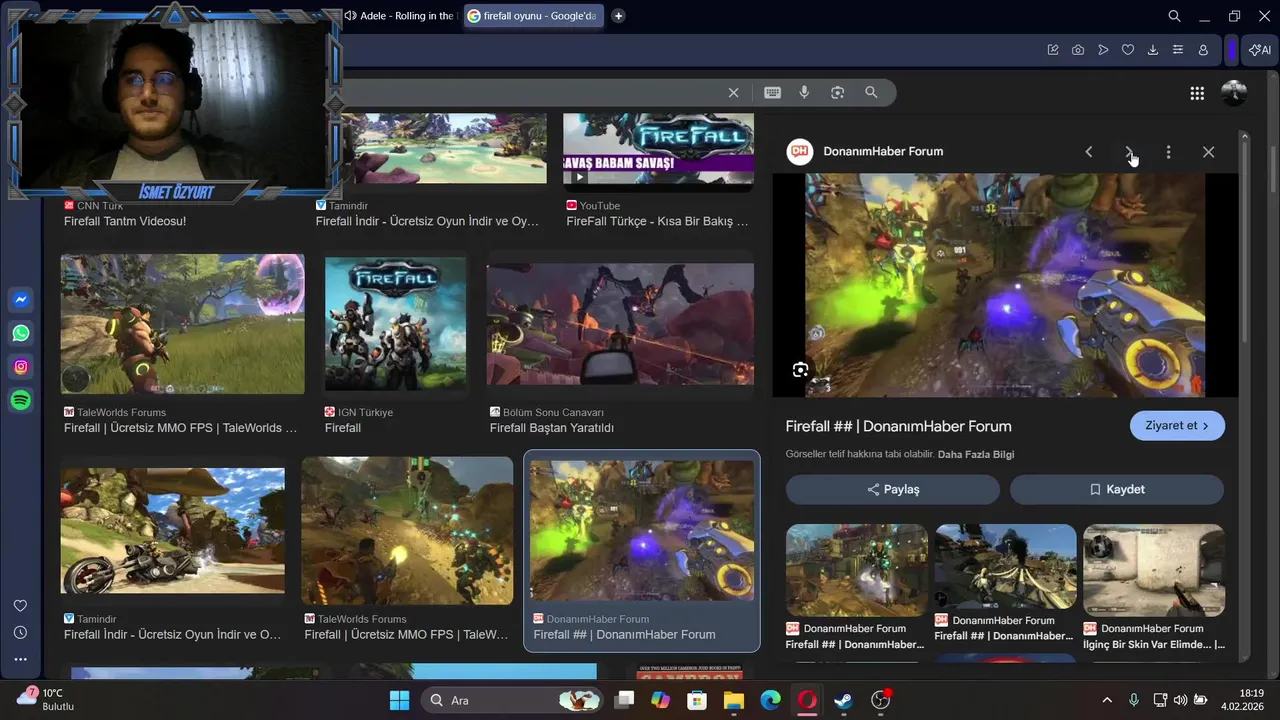Close the image preview panel
This screenshot has width=1280, height=720.
click(1208, 152)
